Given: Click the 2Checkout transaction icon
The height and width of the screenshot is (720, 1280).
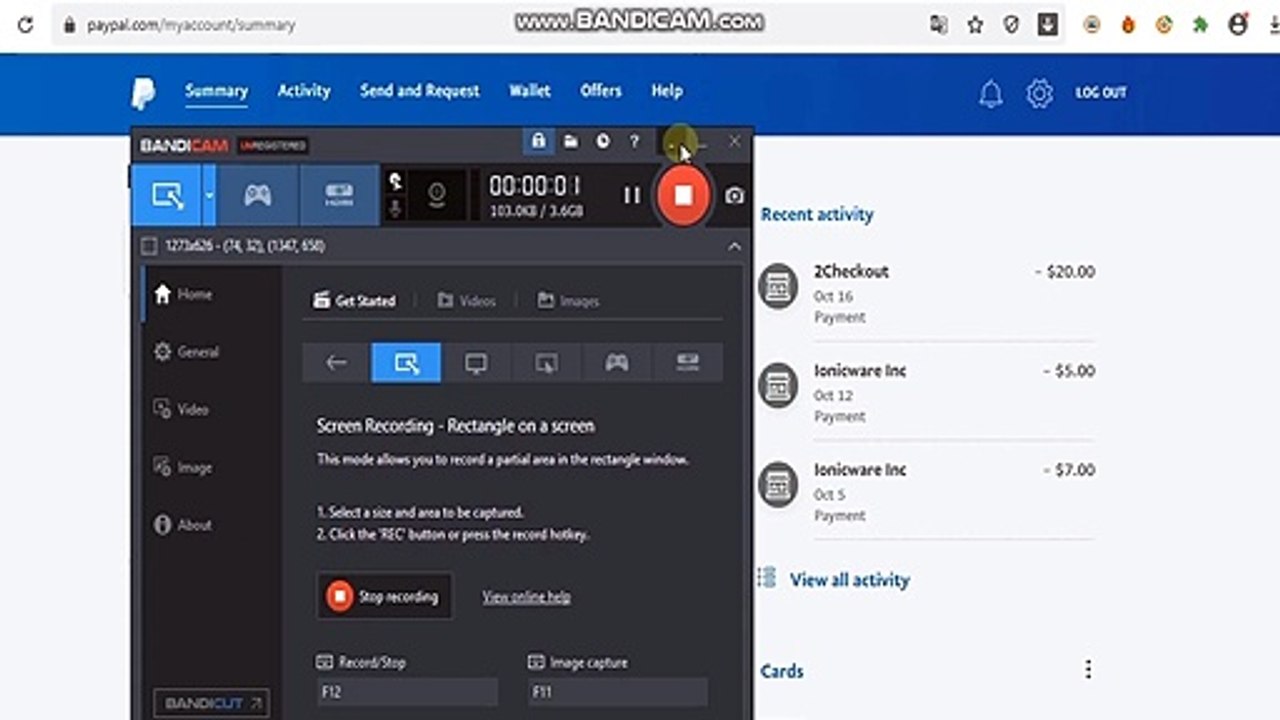Looking at the screenshot, I should click(778, 286).
